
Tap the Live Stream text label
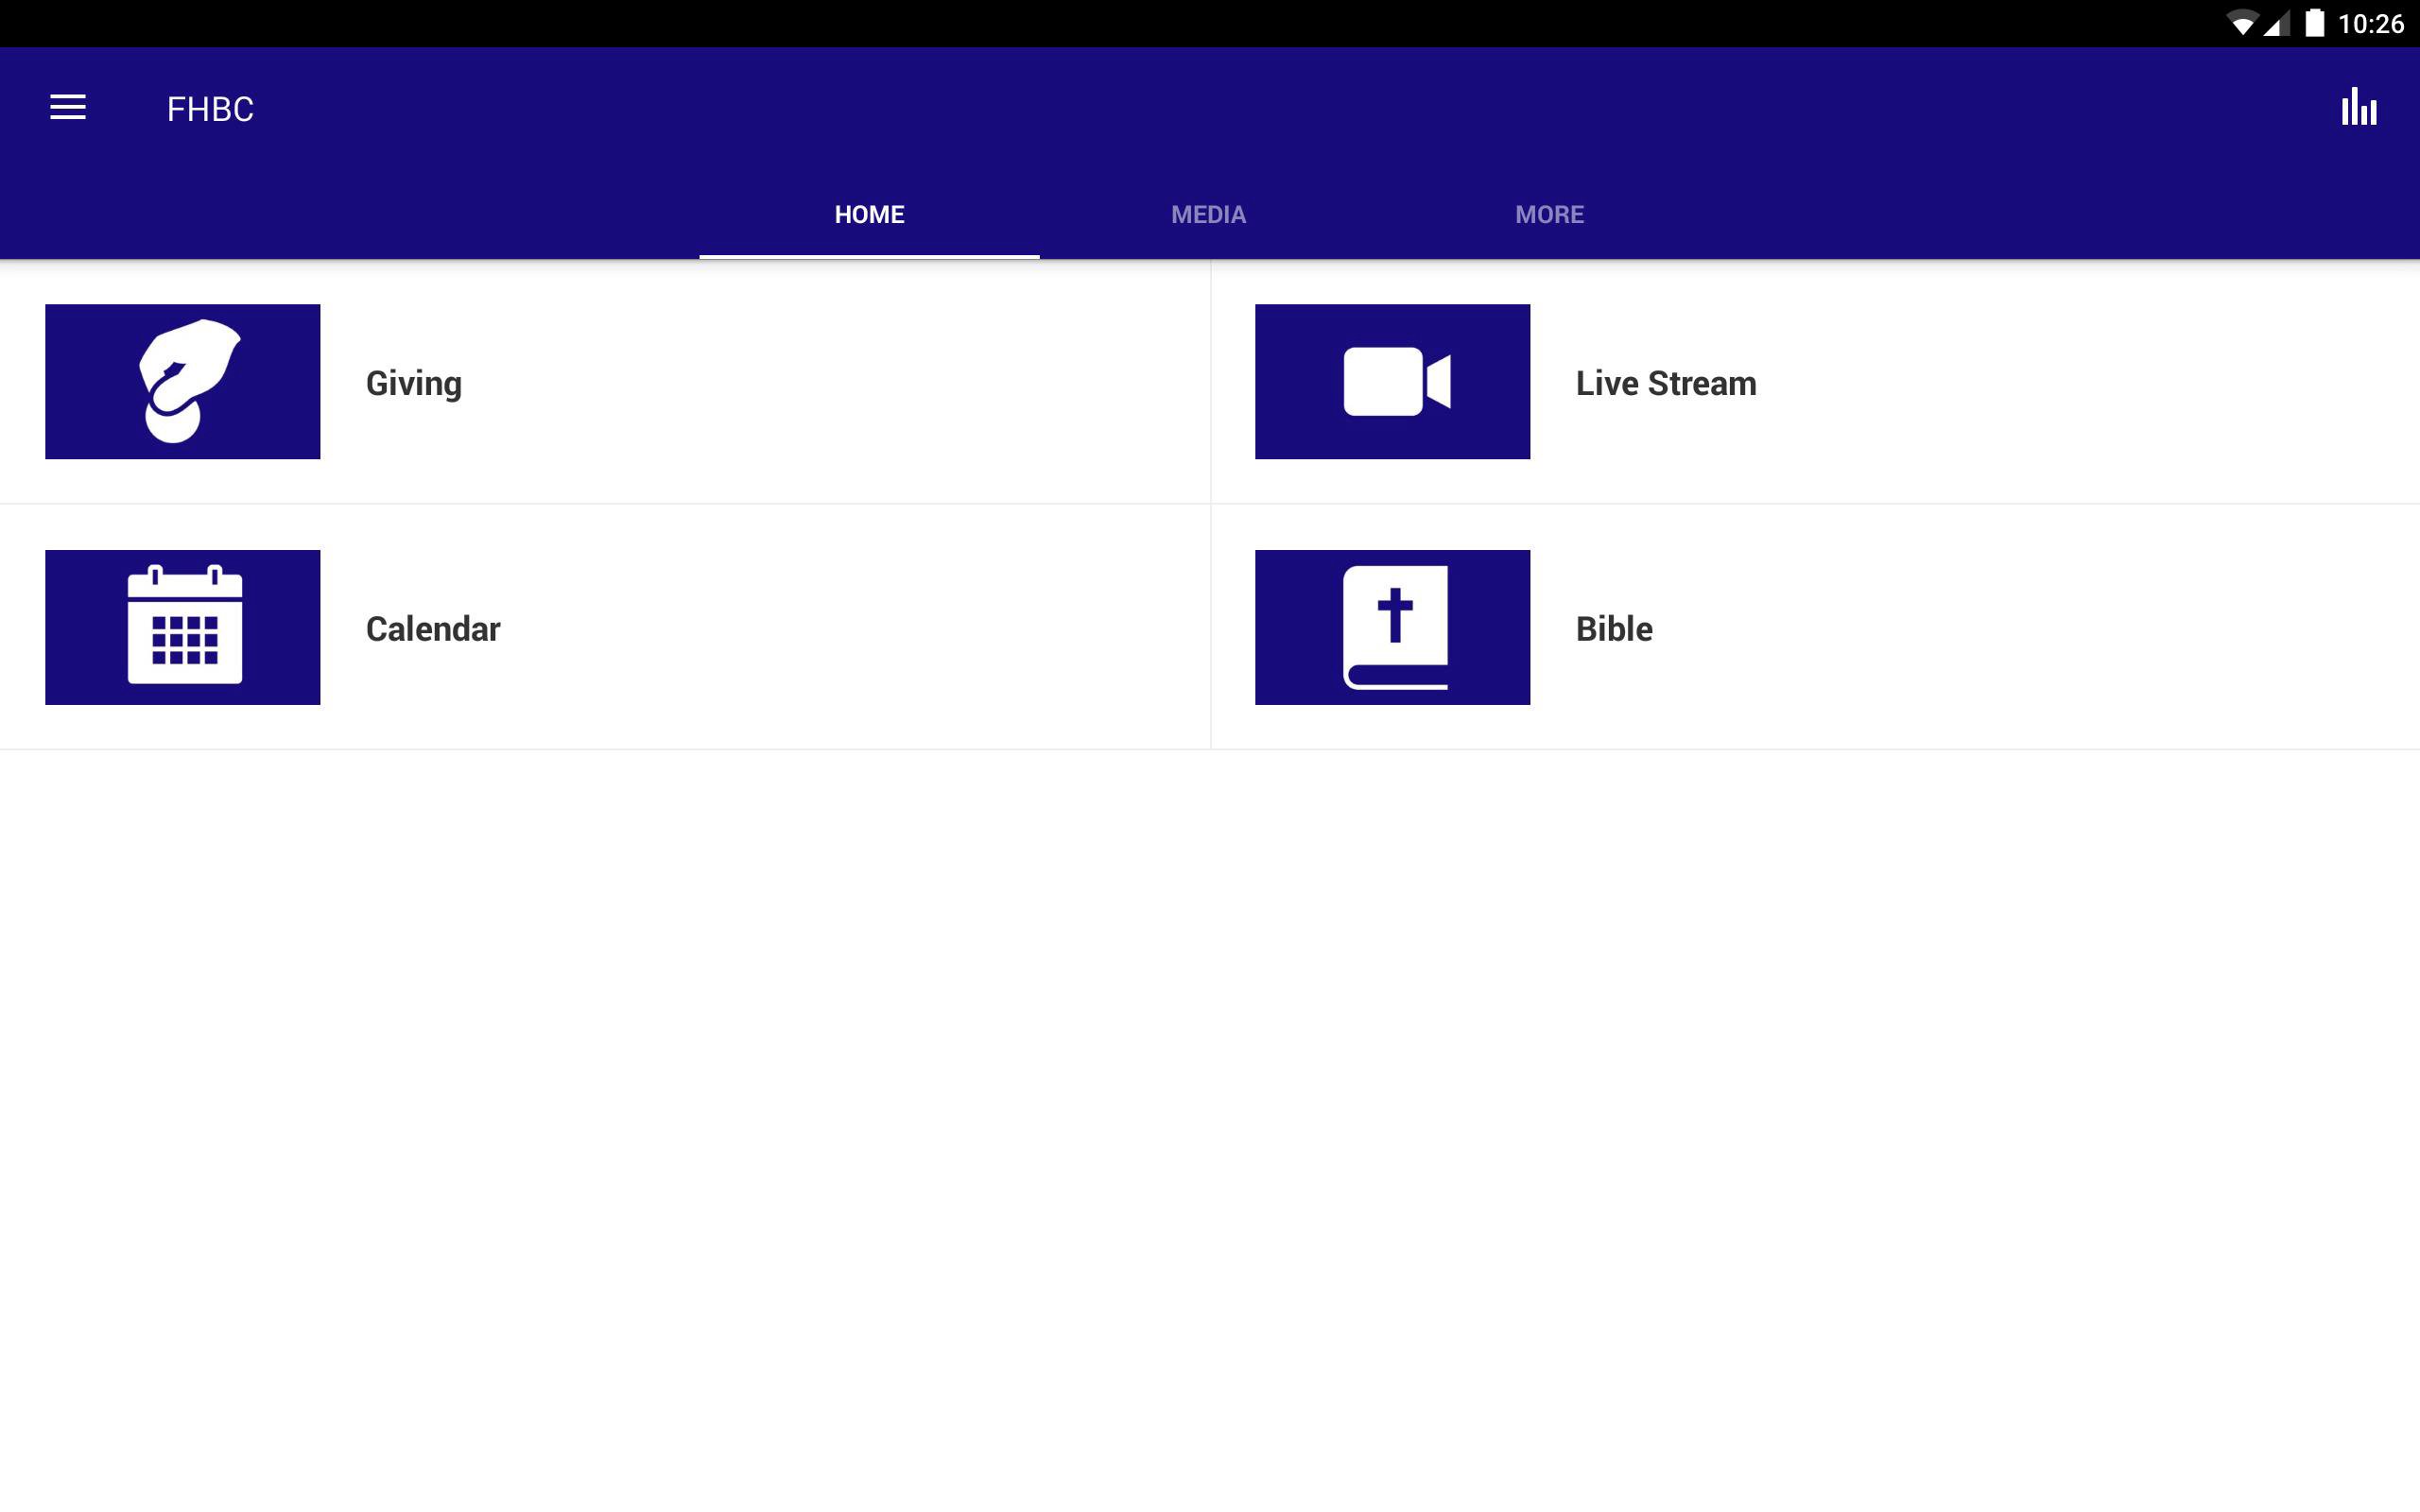coord(1665,383)
